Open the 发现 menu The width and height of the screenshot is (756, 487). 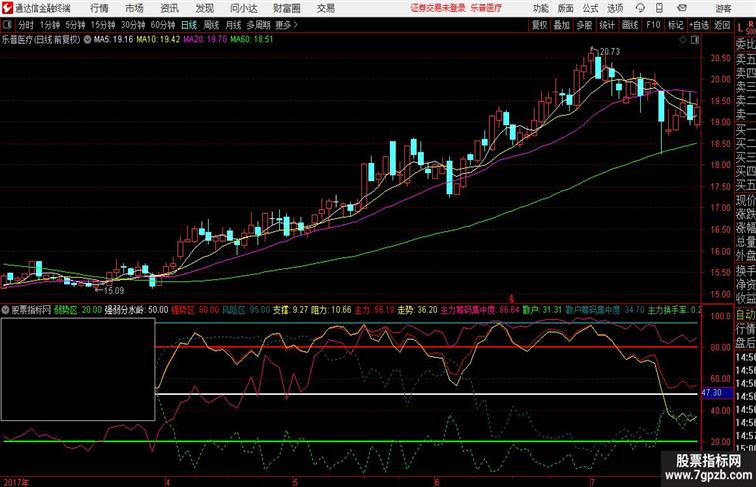click(204, 8)
